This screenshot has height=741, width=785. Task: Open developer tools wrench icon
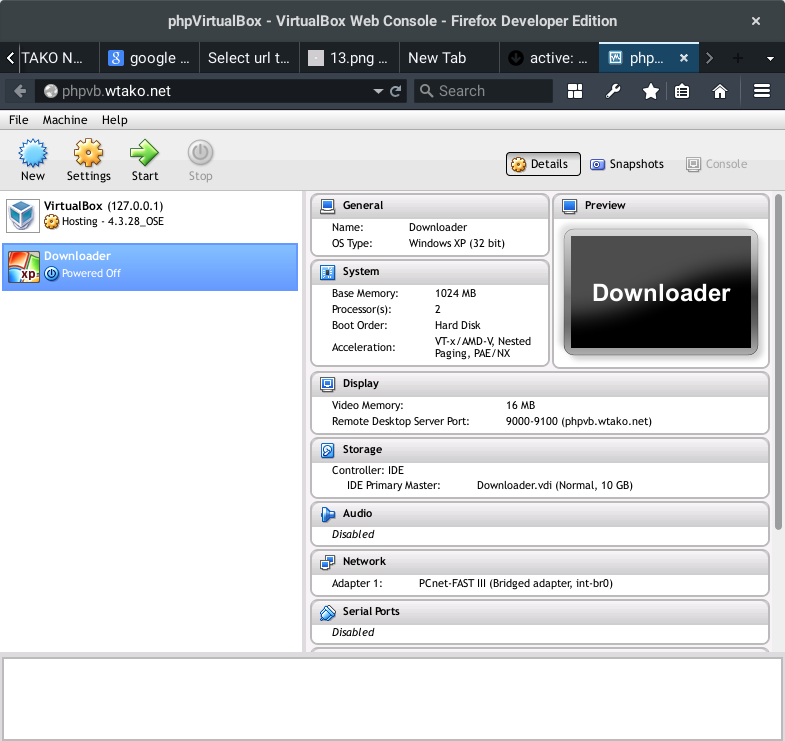(613, 91)
